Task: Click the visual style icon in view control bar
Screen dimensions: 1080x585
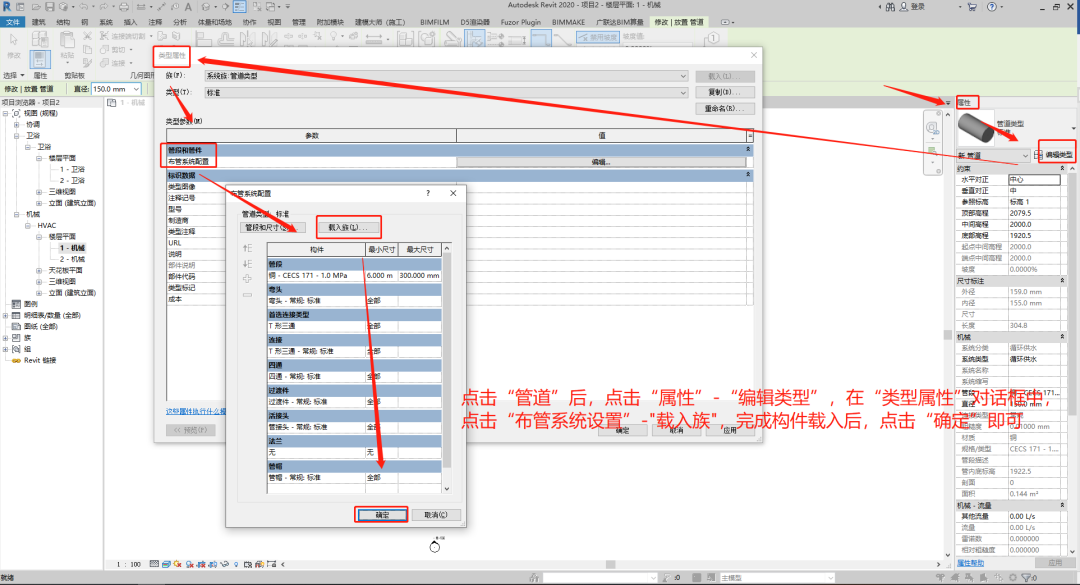Action: (166, 564)
